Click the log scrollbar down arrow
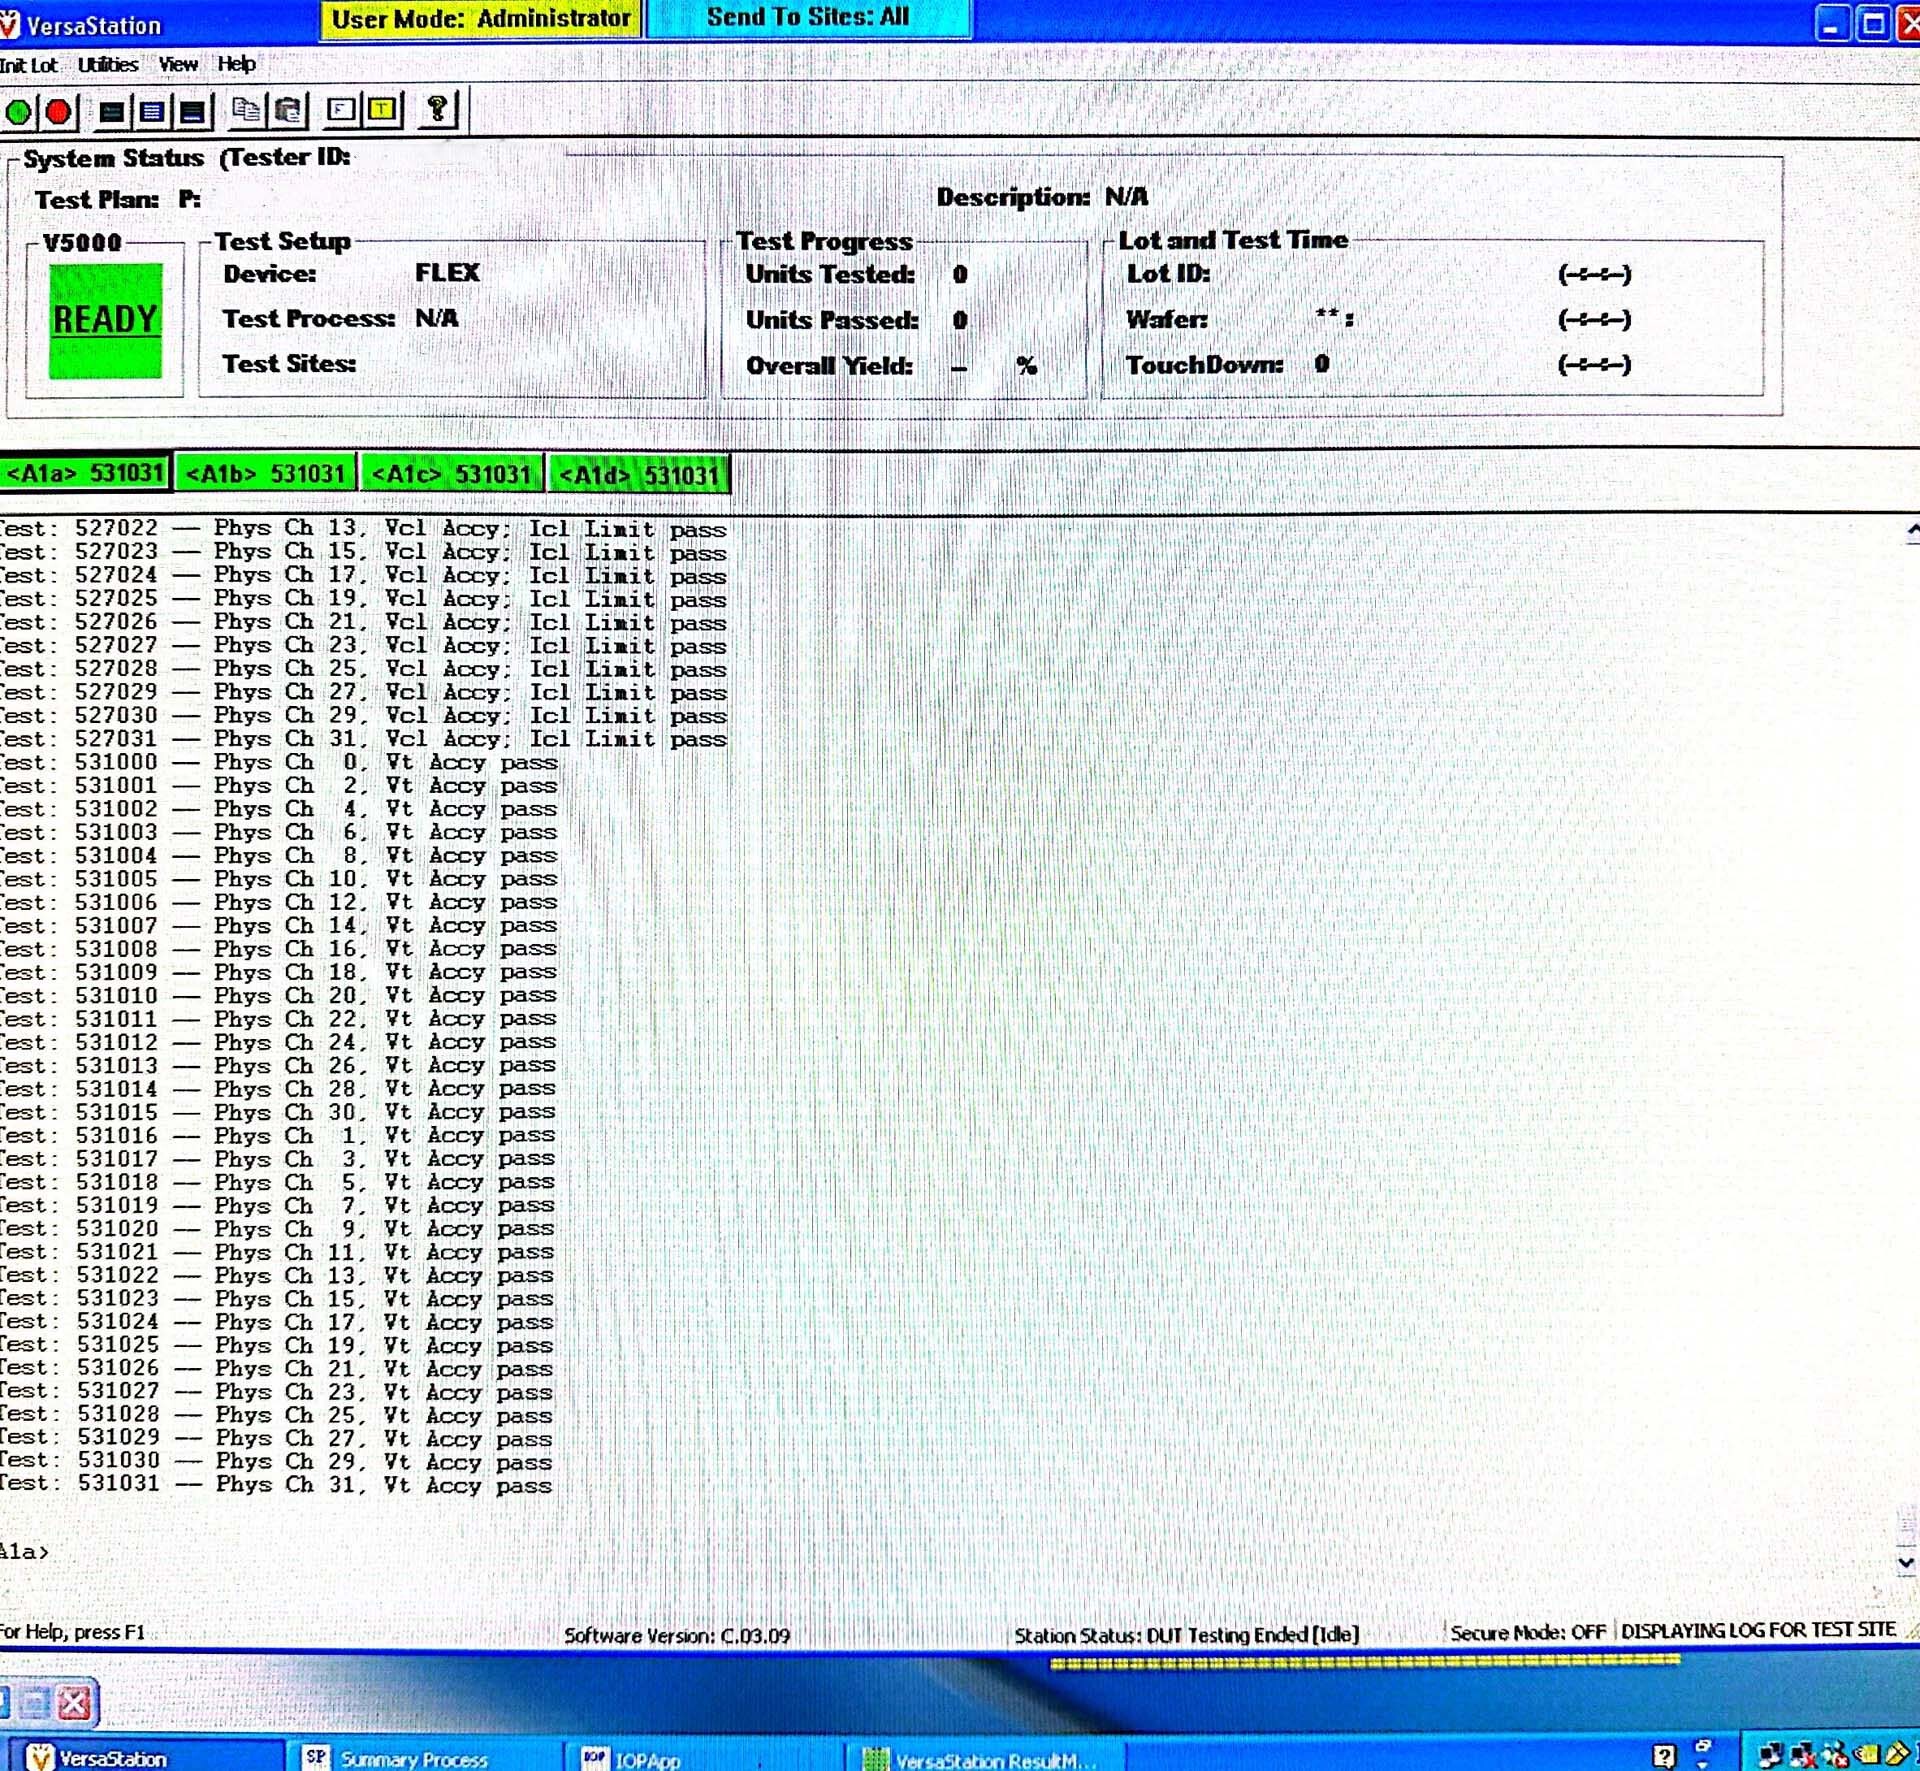Viewport: 1920px width, 1771px height. coord(1906,1562)
